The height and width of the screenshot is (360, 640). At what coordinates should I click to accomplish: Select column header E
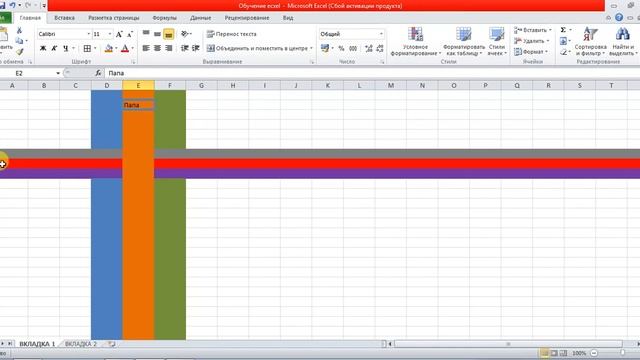point(138,85)
